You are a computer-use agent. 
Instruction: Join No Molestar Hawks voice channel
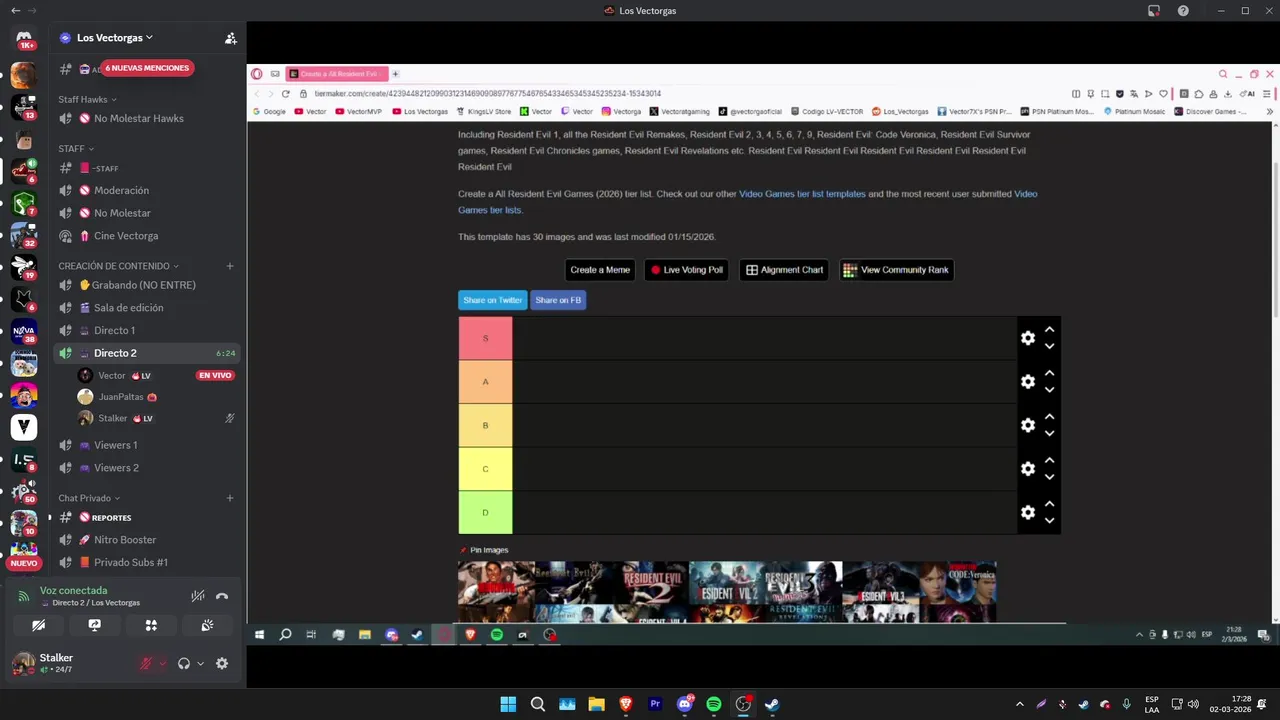pos(147,118)
